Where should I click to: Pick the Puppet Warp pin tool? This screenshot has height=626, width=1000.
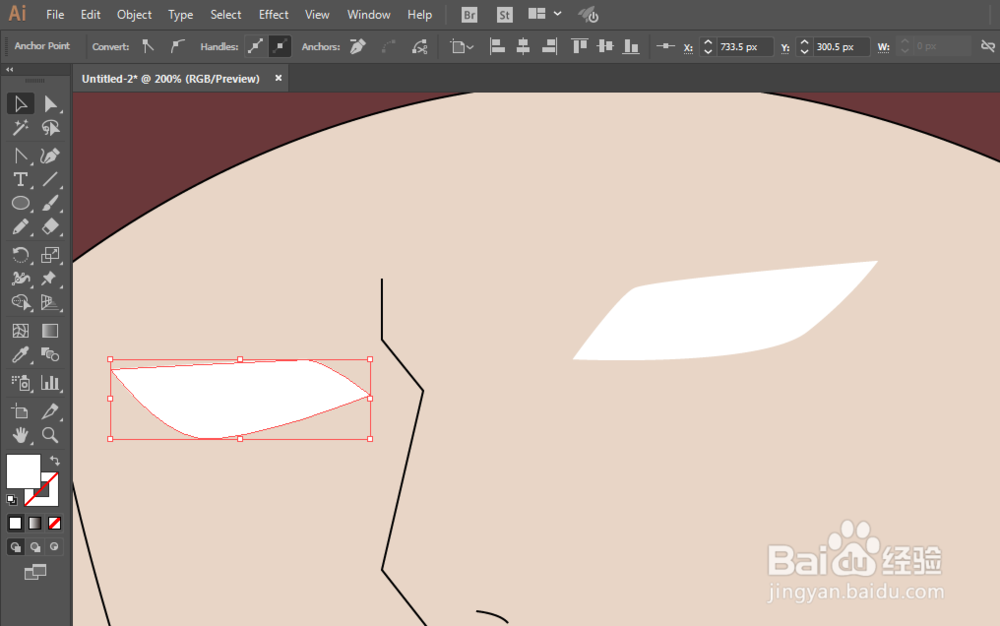pyautogui.click(x=50, y=279)
